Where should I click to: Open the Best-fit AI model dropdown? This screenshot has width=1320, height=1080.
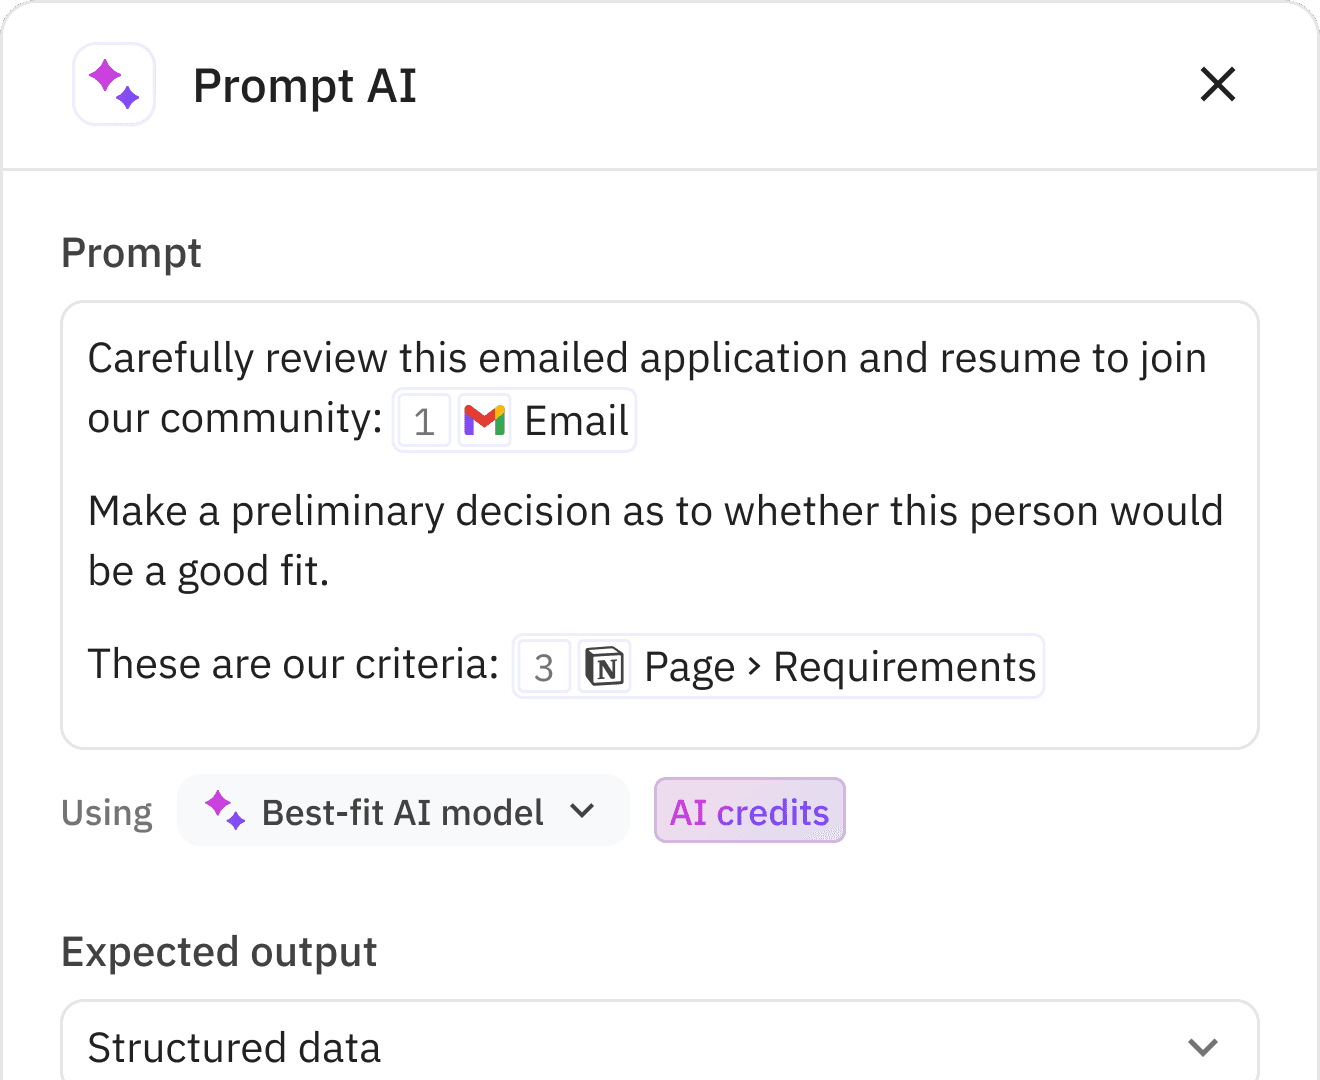point(403,811)
